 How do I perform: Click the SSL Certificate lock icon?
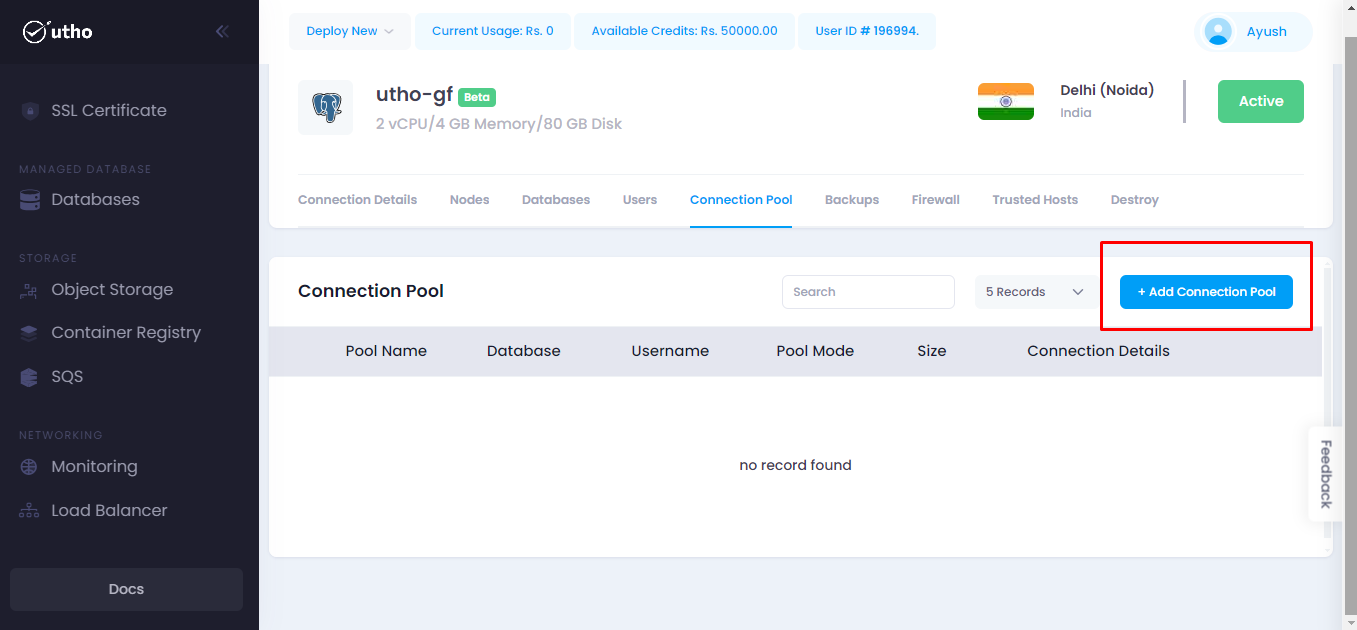[x=30, y=111]
